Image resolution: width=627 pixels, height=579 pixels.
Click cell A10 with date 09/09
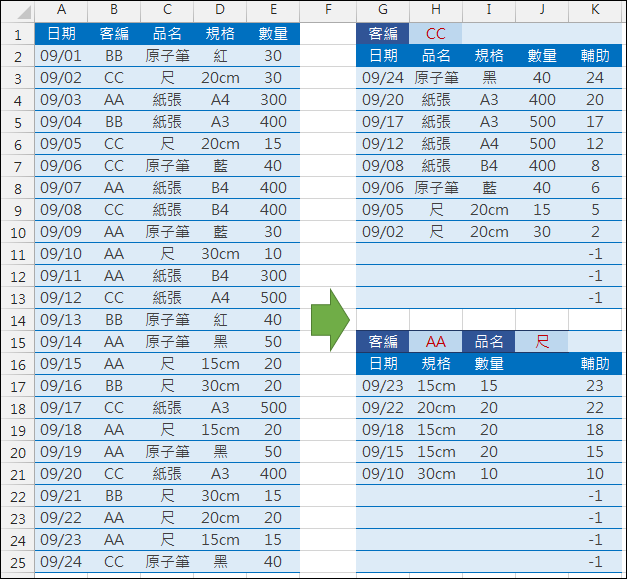(x=61, y=232)
